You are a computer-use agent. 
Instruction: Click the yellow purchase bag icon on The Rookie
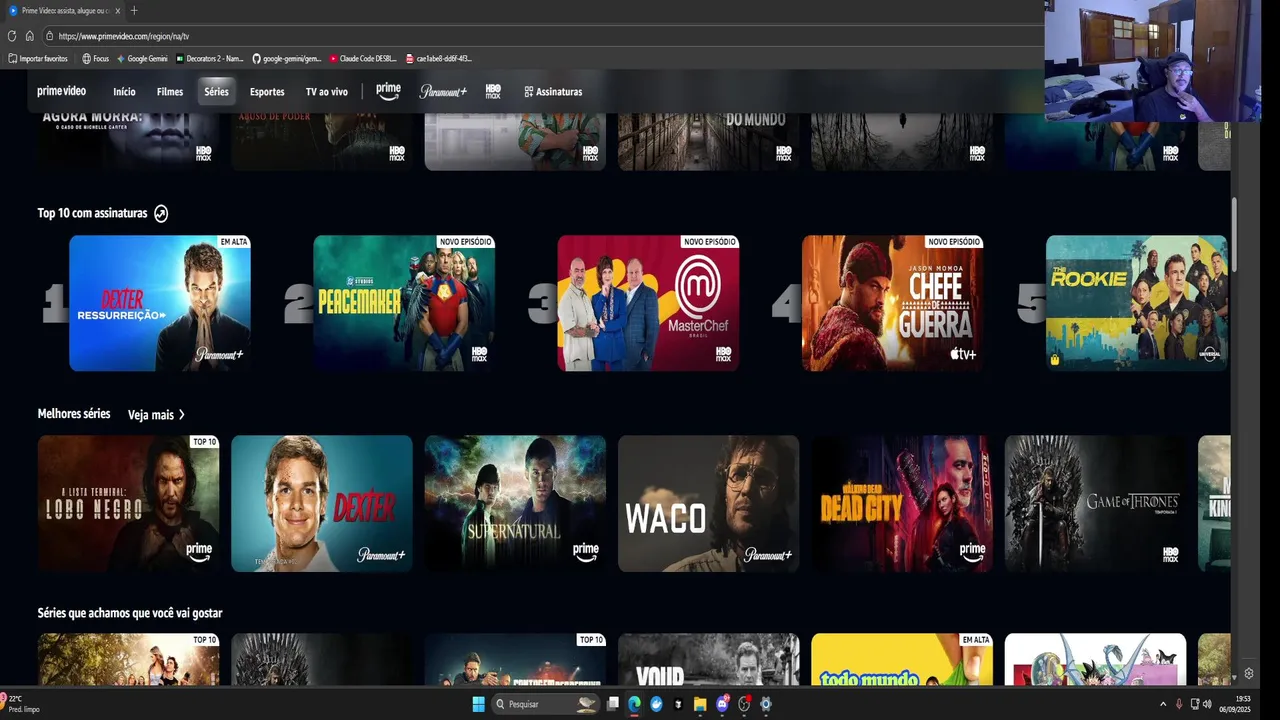pyautogui.click(x=1055, y=359)
